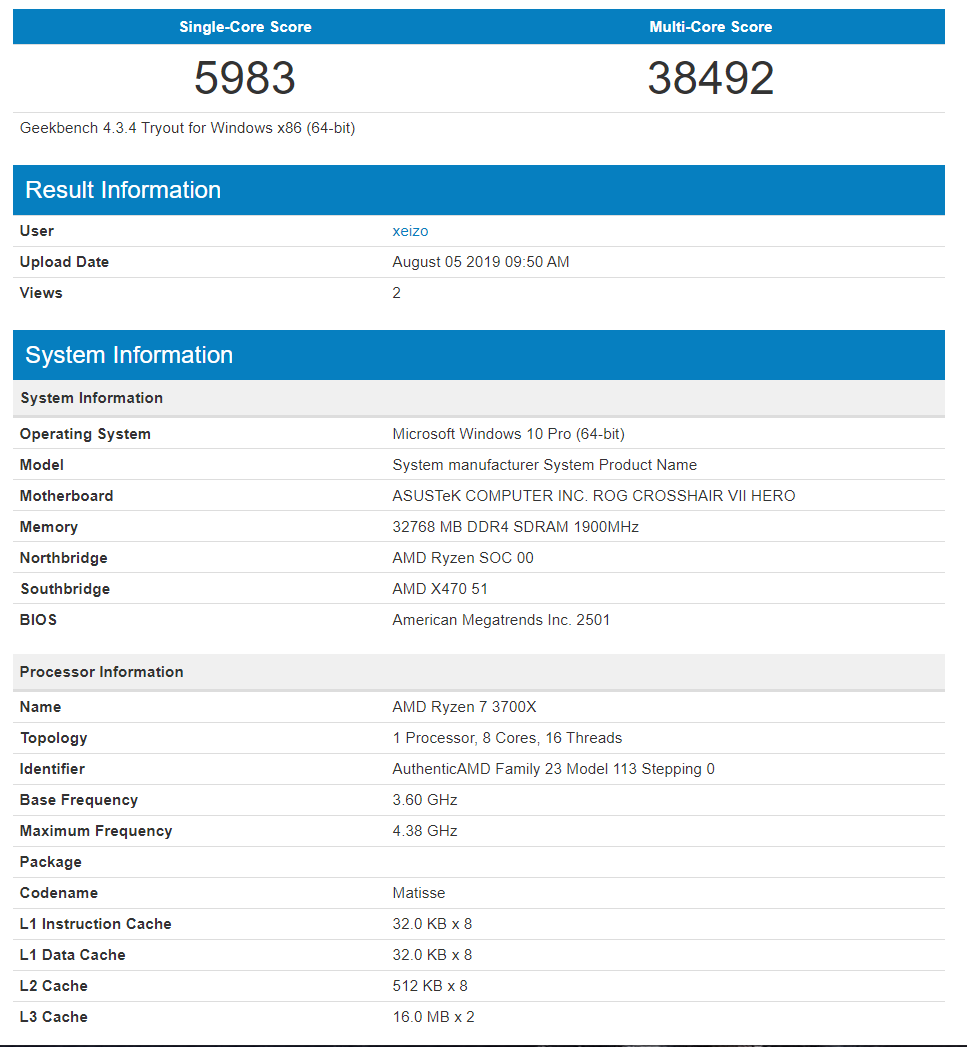
Task: Click the L1 Data Cache row label
Action: tap(72, 956)
